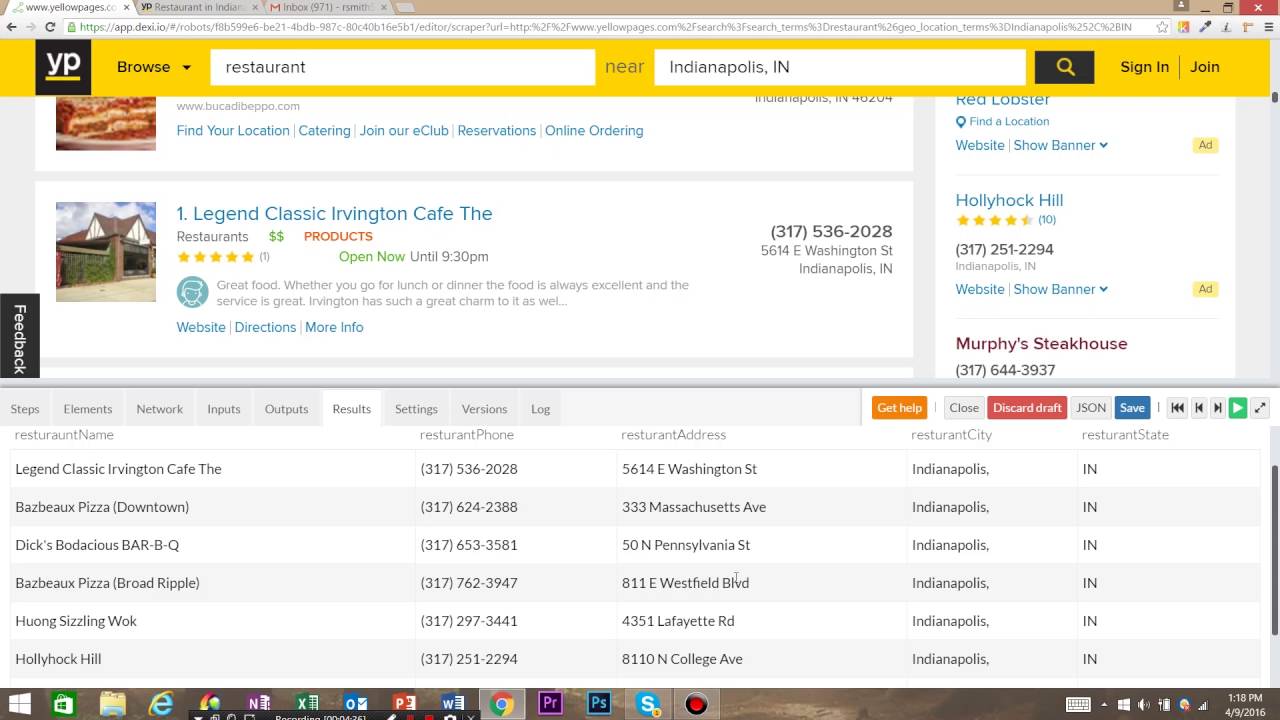This screenshot has width=1280, height=720.
Task: Switch to the Settings tab
Action: pos(416,408)
